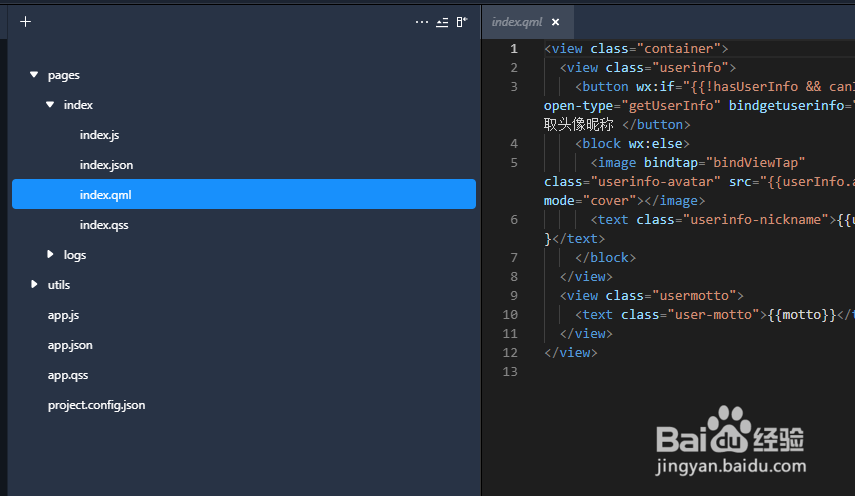855x496 pixels.
Task: Click the "userinfo-nickname" class value
Action: click(x=755, y=220)
